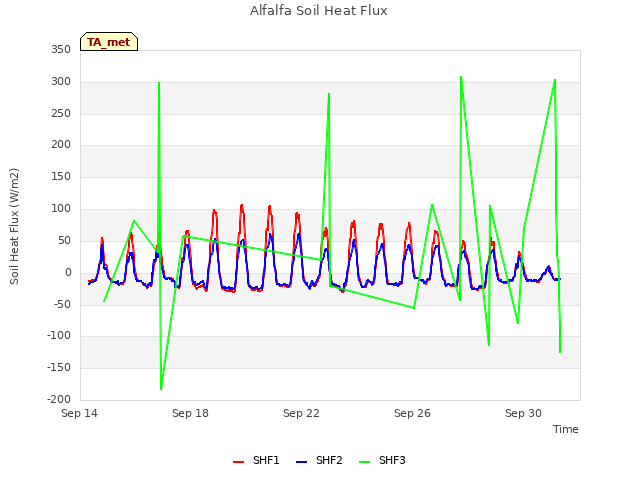Click the Sep 18 x-axis tick label
This screenshot has height=480, width=640.
click(190, 413)
